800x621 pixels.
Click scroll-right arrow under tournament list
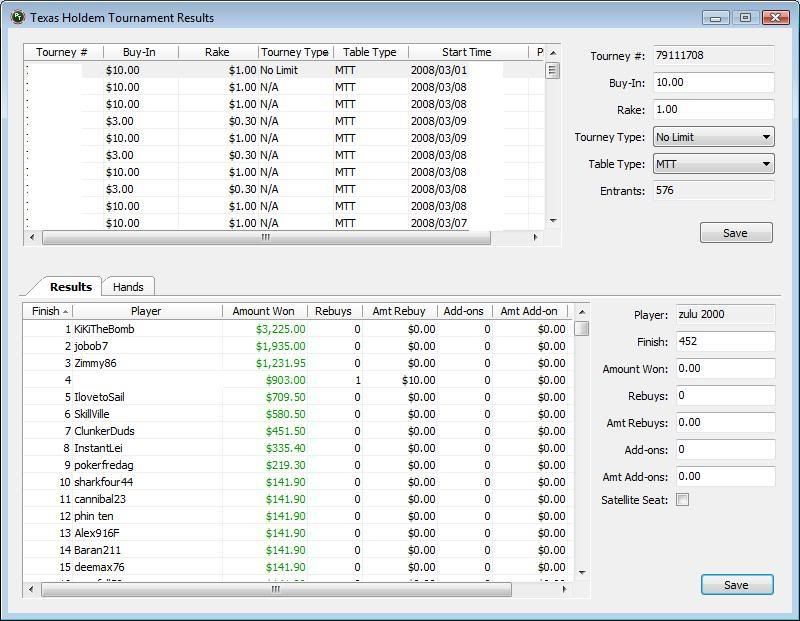(x=535, y=238)
